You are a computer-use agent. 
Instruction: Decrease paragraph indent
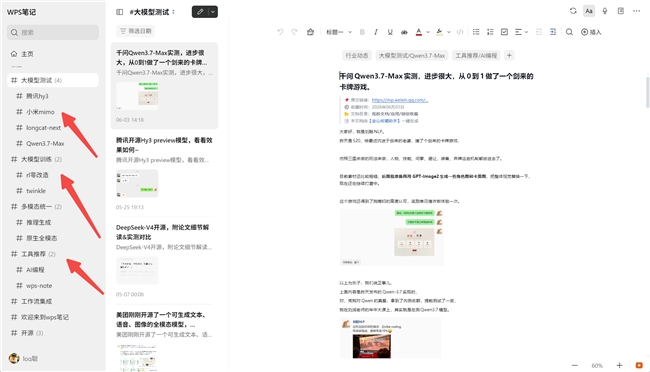539,32
